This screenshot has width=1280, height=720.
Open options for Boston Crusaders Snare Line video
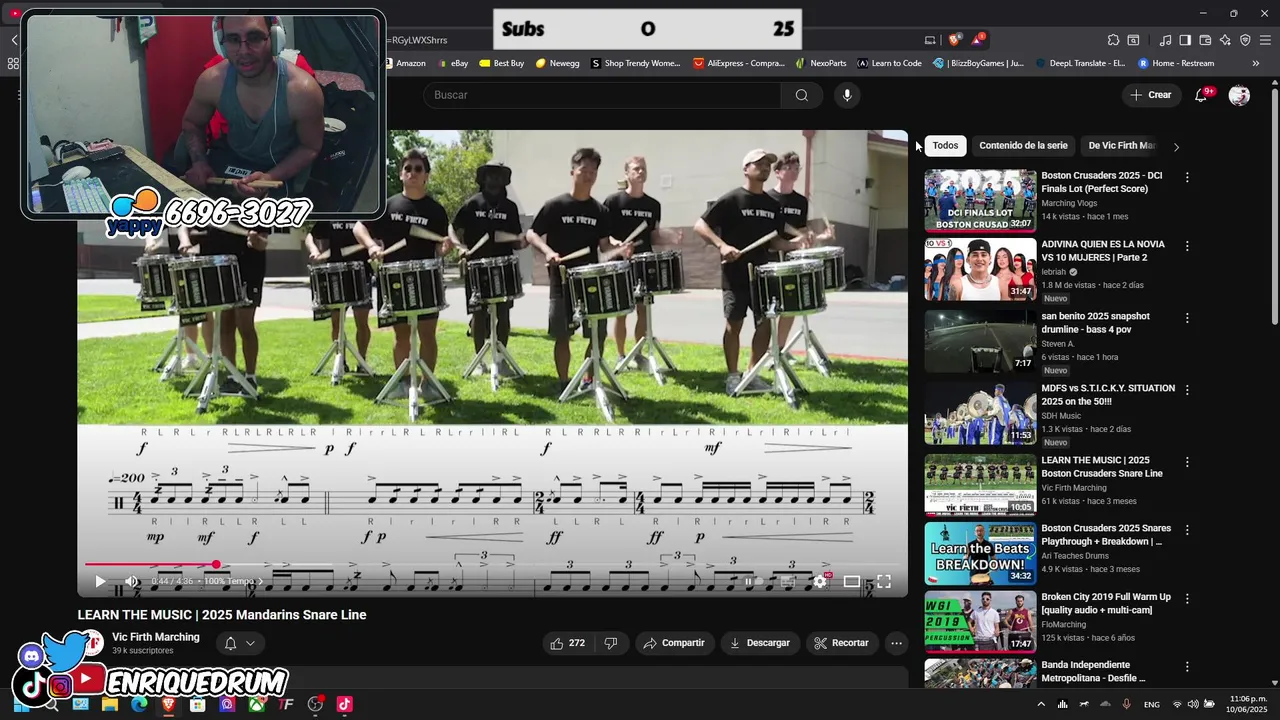tap(1187, 462)
